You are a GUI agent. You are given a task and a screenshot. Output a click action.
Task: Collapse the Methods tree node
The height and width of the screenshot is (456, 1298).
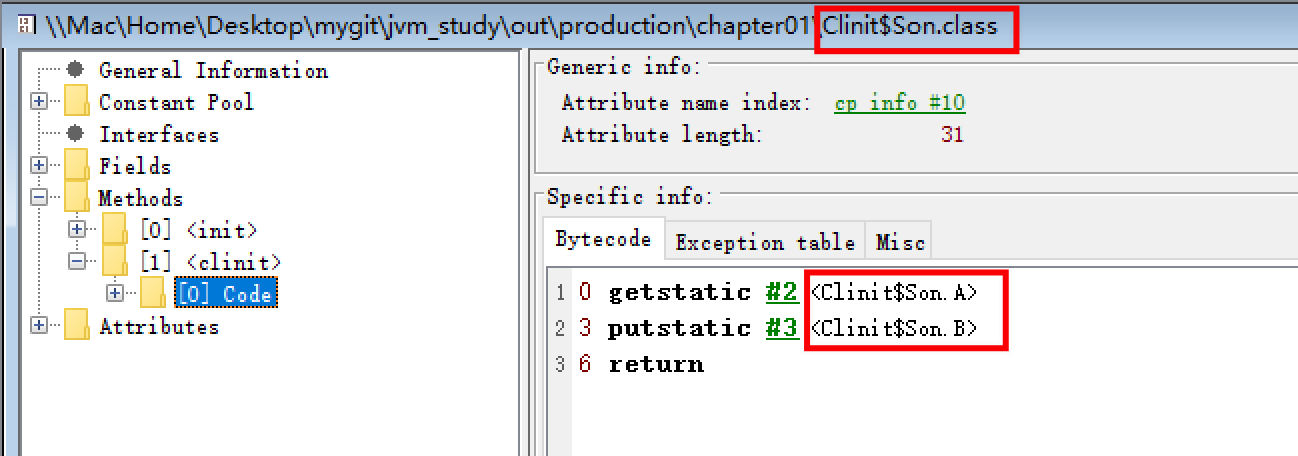[39, 198]
